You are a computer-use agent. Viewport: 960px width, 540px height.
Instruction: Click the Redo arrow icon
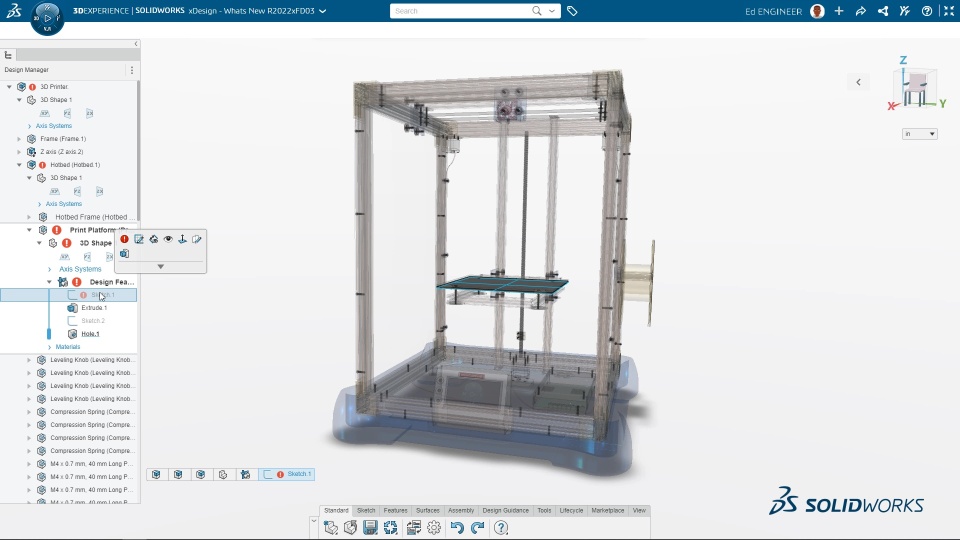(478, 528)
